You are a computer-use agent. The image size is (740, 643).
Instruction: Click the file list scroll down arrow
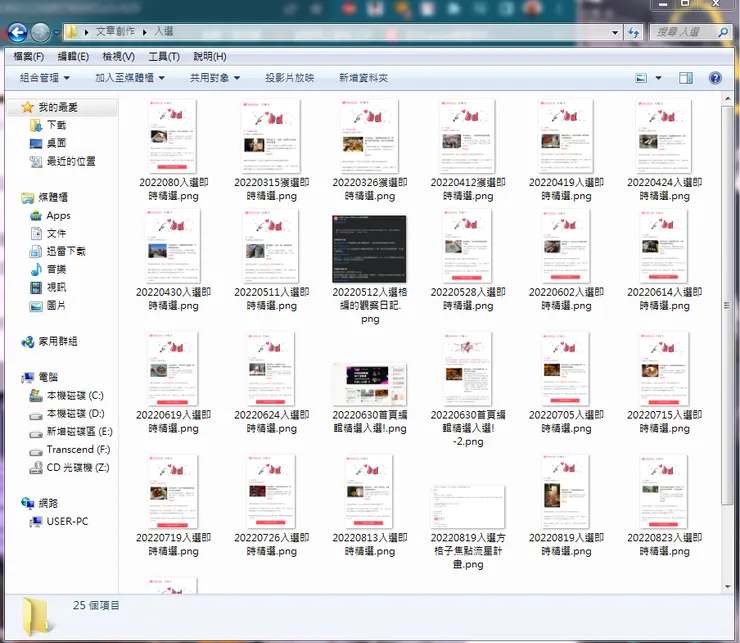click(727, 587)
